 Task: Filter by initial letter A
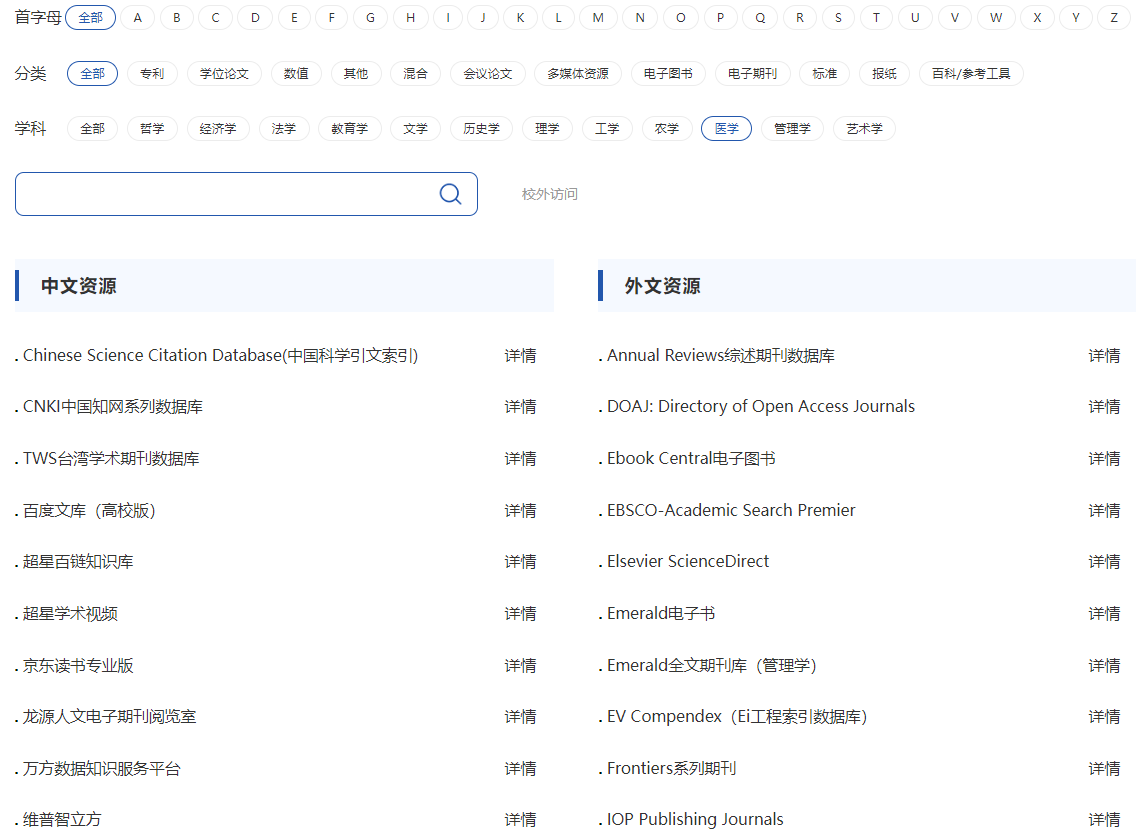tap(137, 17)
